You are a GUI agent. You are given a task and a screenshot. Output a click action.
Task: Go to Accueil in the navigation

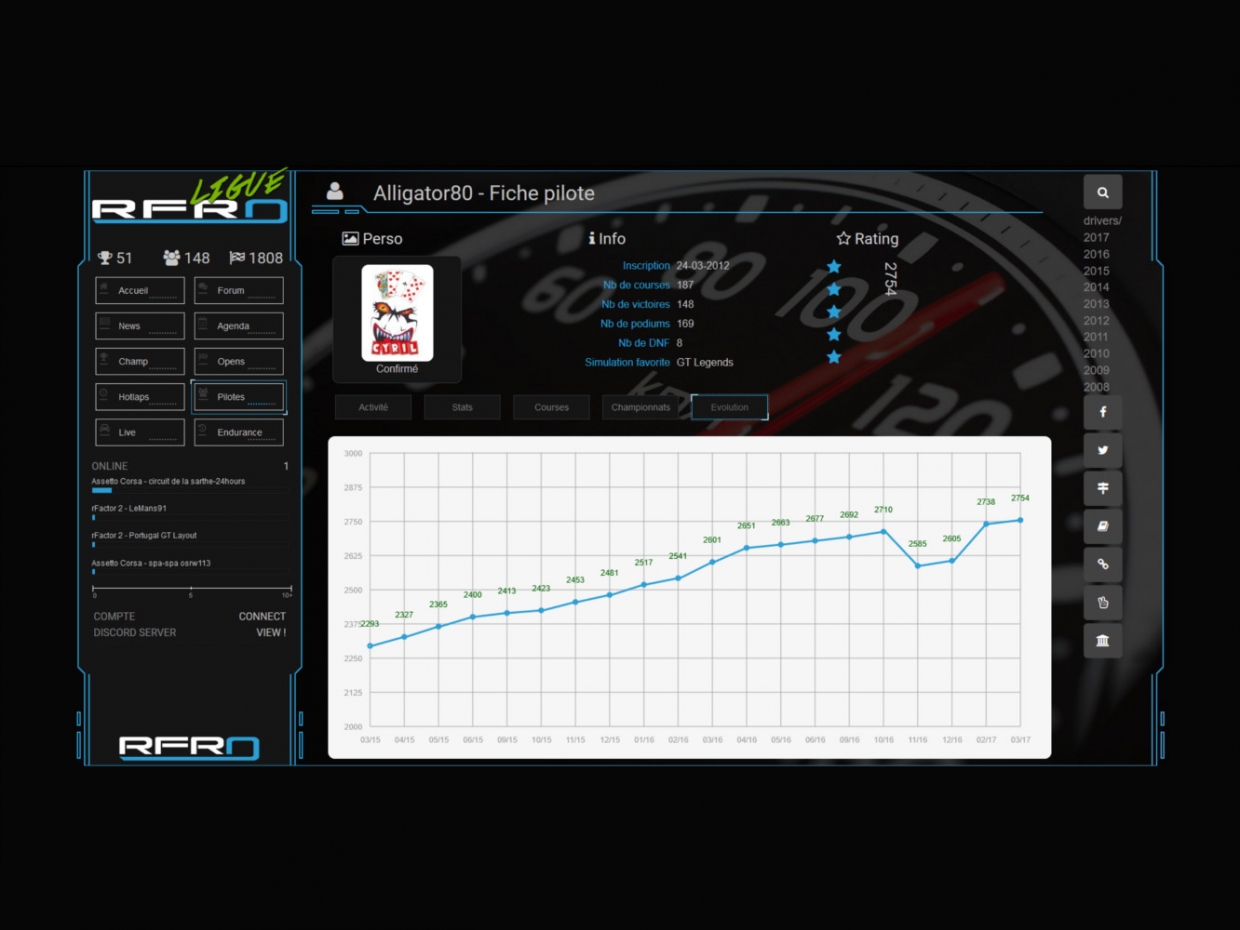[x=140, y=291]
